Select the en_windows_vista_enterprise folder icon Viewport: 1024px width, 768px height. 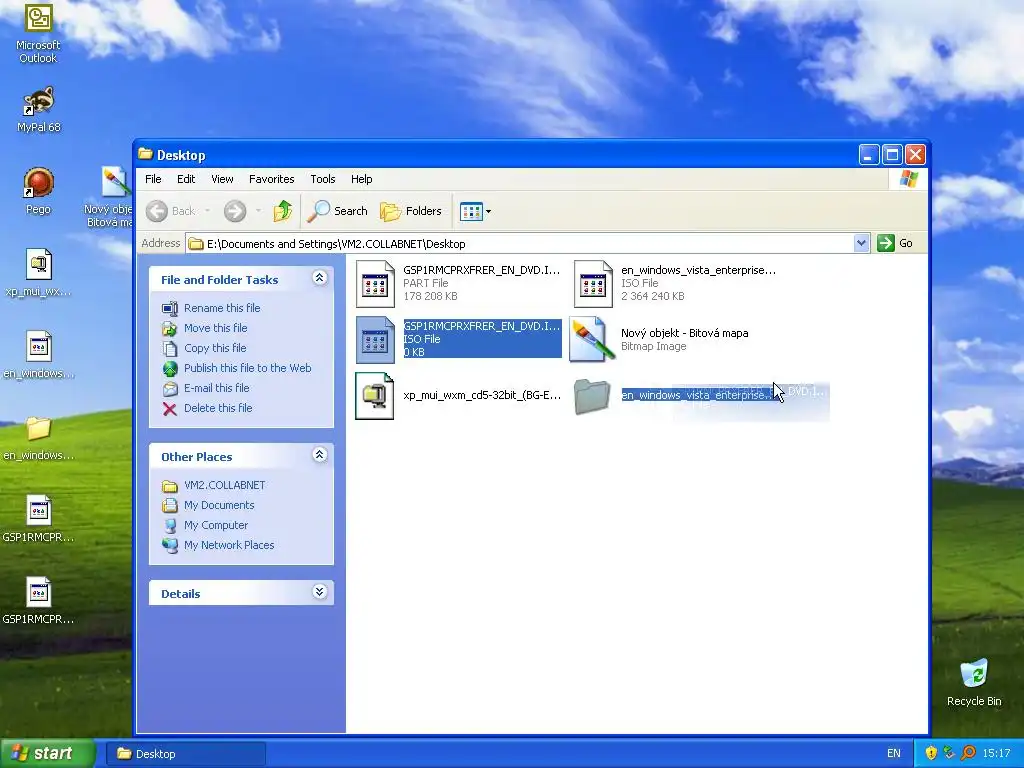[592, 396]
